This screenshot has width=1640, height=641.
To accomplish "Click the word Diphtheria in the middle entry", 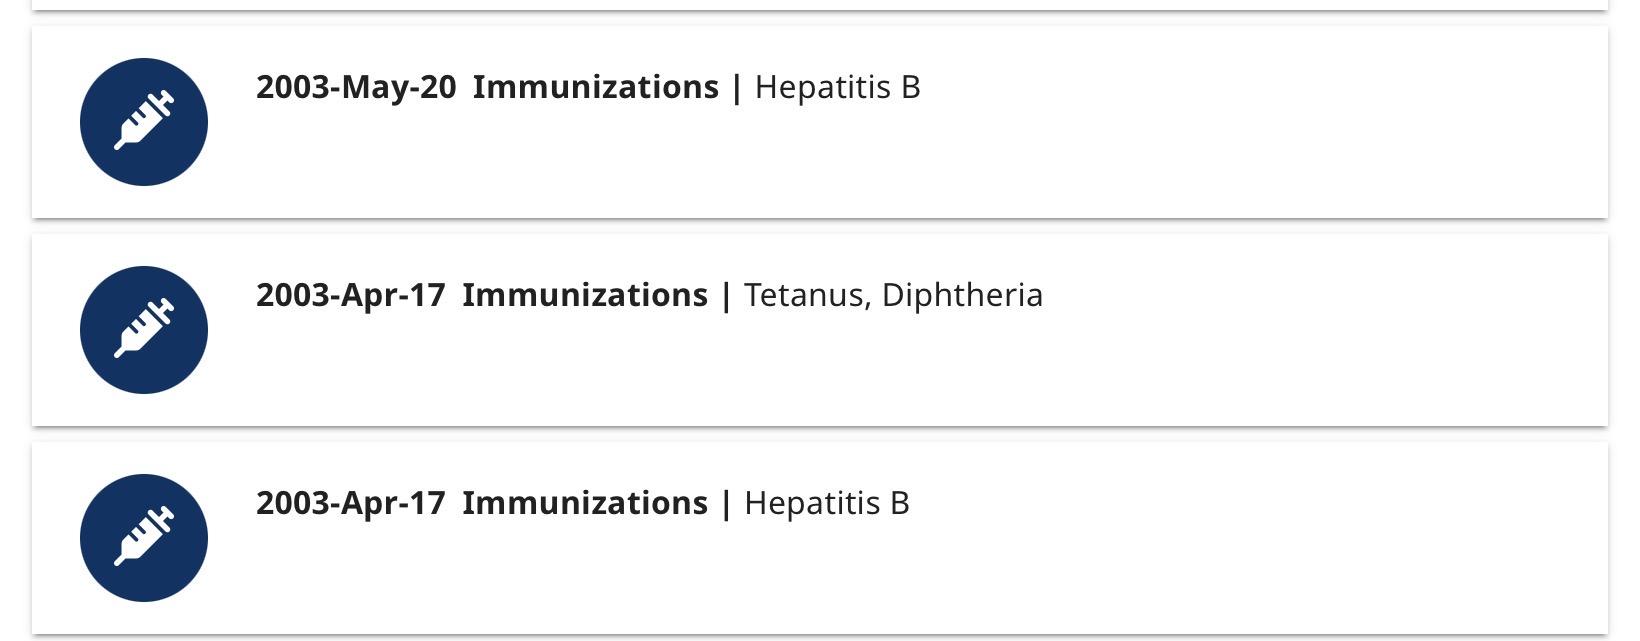I will coord(962,295).
